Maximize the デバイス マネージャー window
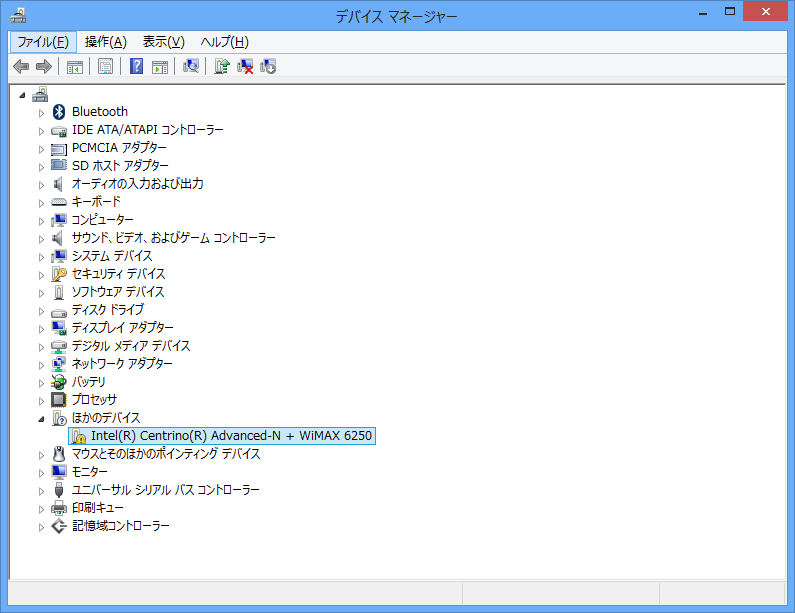This screenshot has width=795, height=613. pos(730,12)
